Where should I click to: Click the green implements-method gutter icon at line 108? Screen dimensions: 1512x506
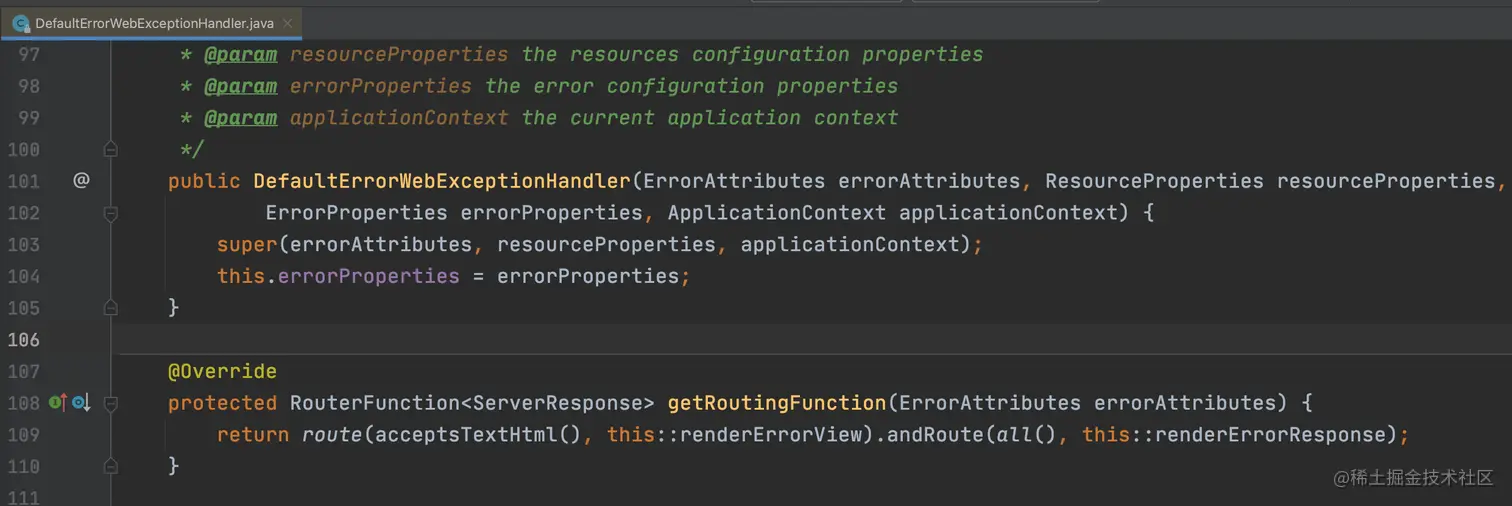point(57,403)
